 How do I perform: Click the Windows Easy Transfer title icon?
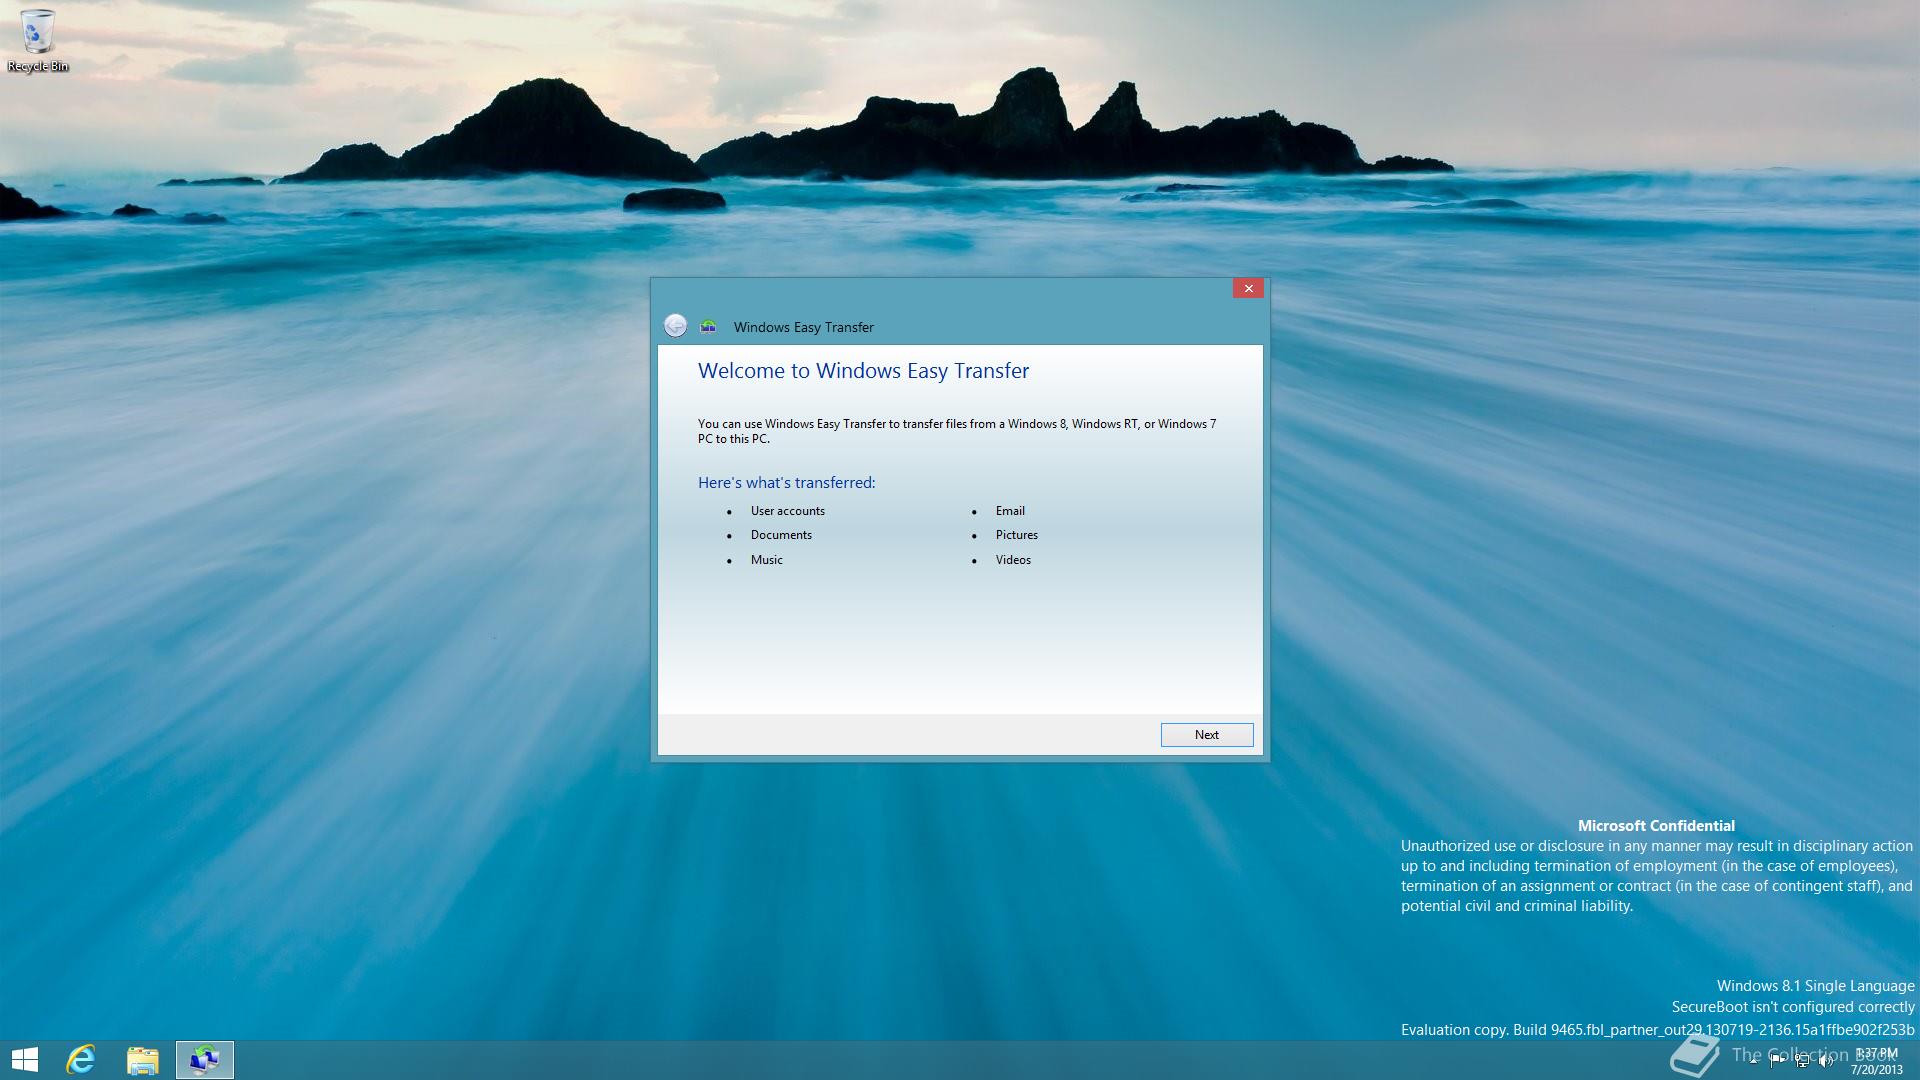tap(708, 326)
